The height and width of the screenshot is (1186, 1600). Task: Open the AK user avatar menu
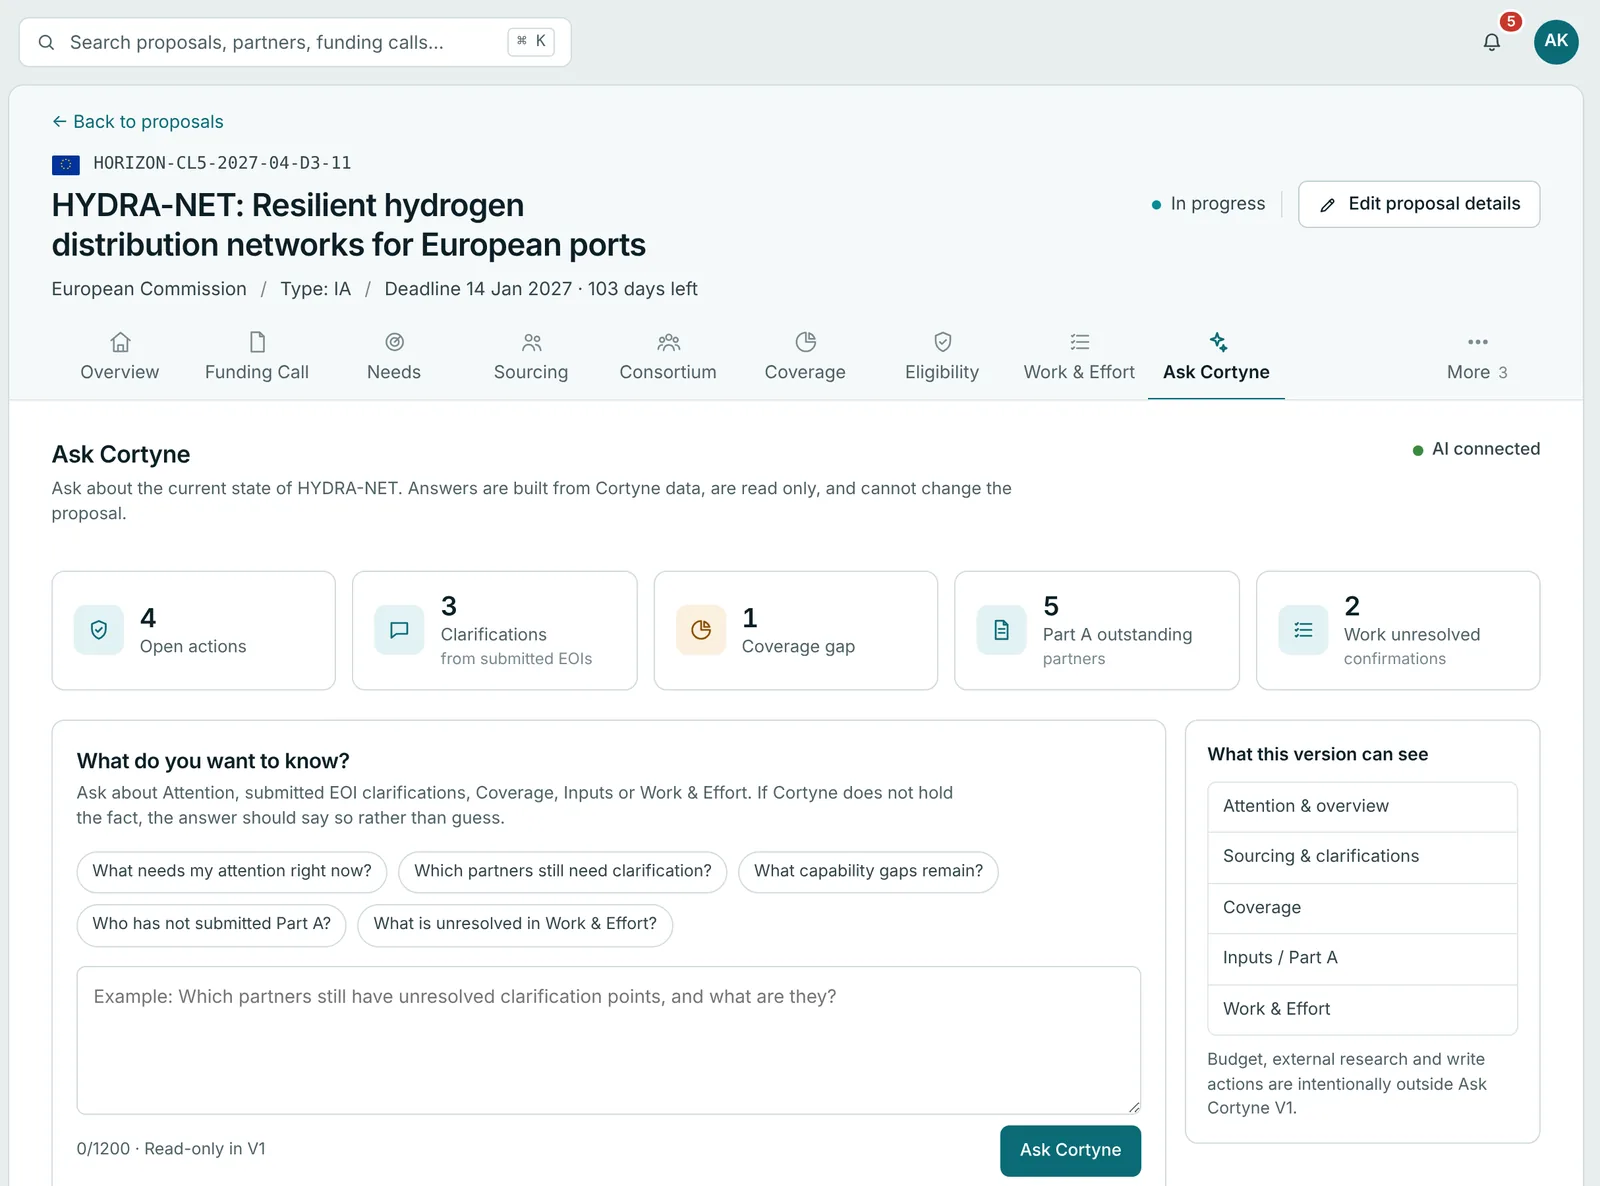[1556, 41]
